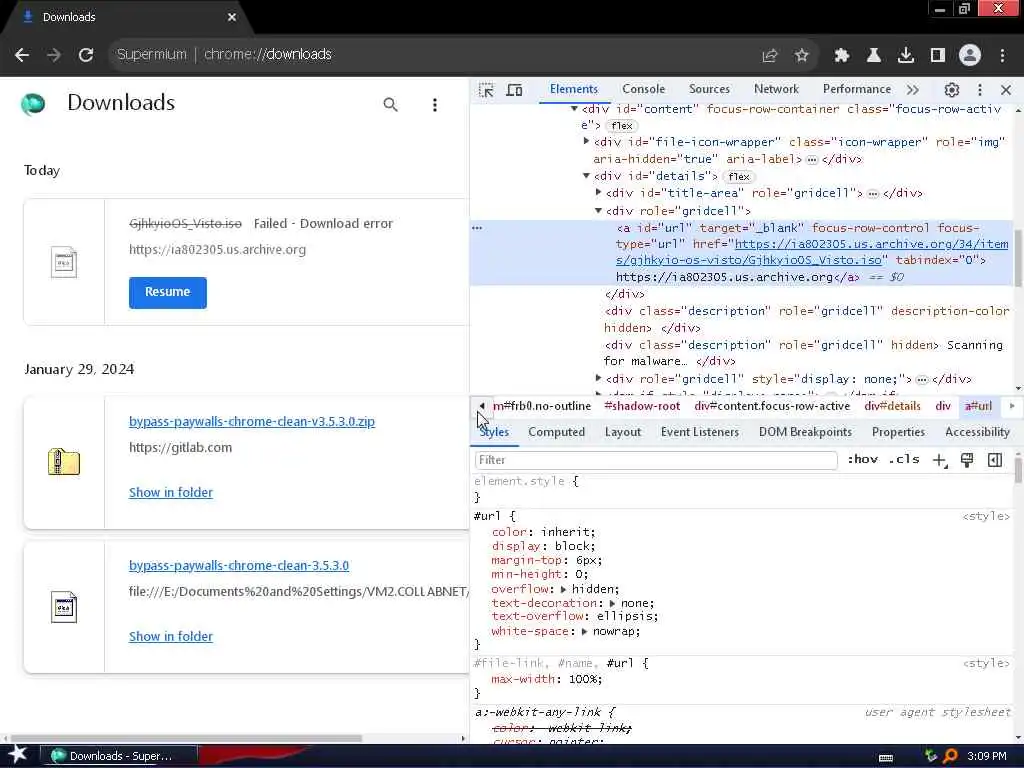Viewport: 1024px width, 768px height.
Task: Go back to the previous page
Action: pyautogui.click(x=22, y=55)
